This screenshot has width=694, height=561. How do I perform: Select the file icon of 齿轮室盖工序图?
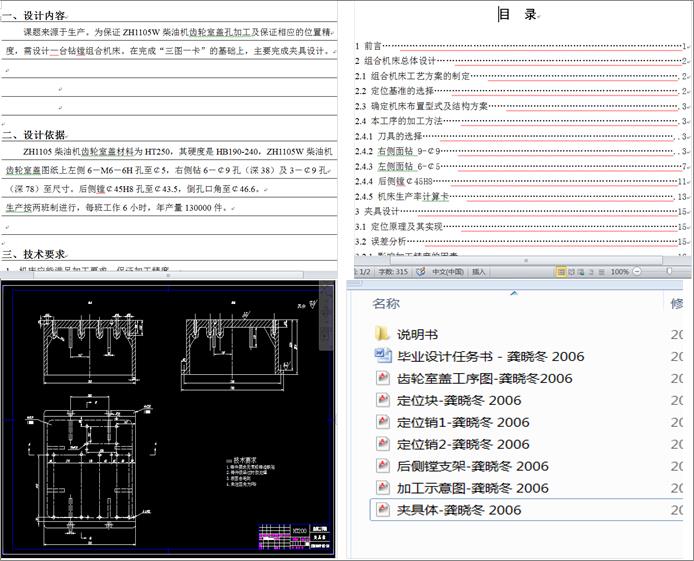pyautogui.click(x=382, y=378)
